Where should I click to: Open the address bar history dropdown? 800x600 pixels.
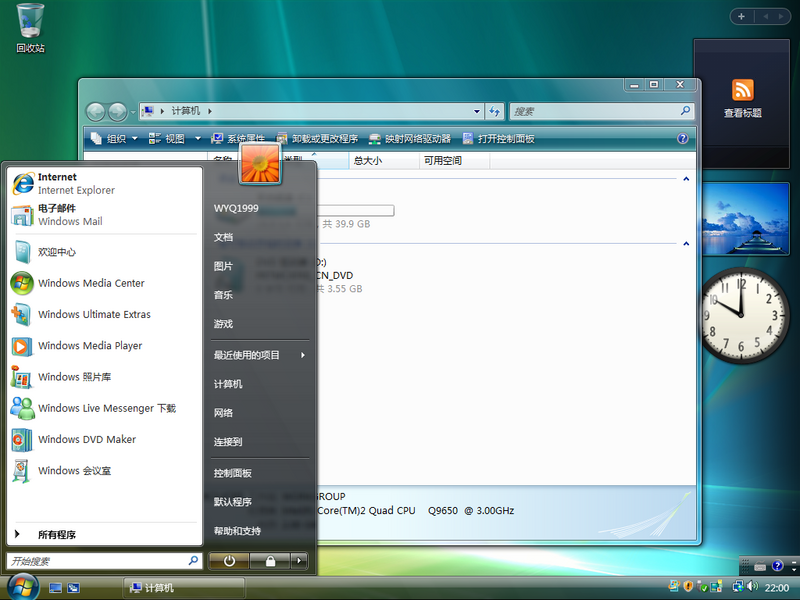(x=477, y=111)
